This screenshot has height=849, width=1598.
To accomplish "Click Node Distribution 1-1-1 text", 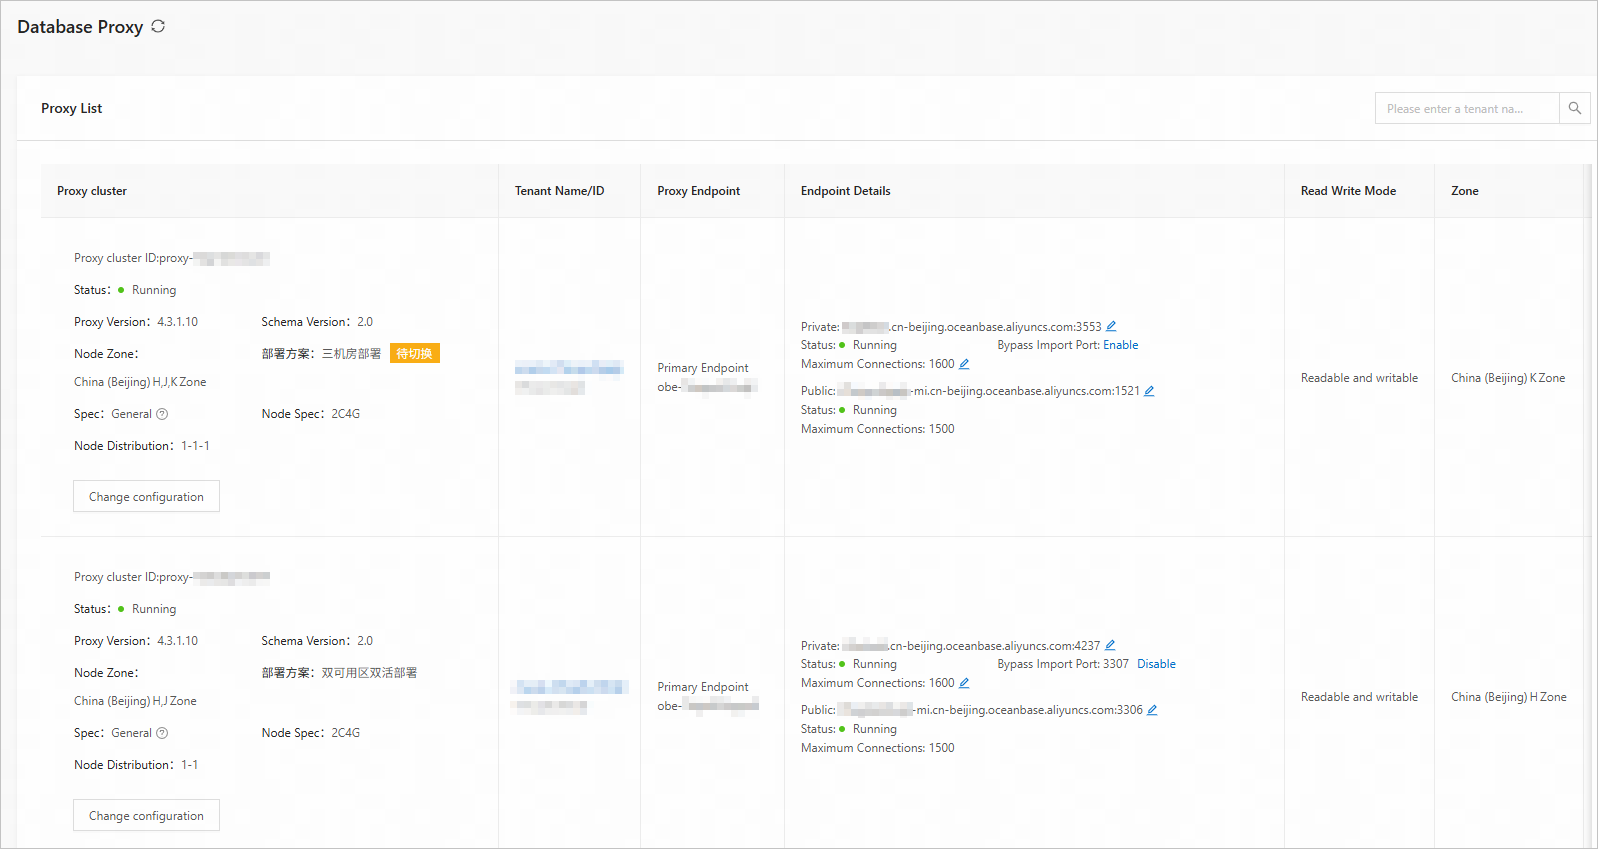I will 142,446.
